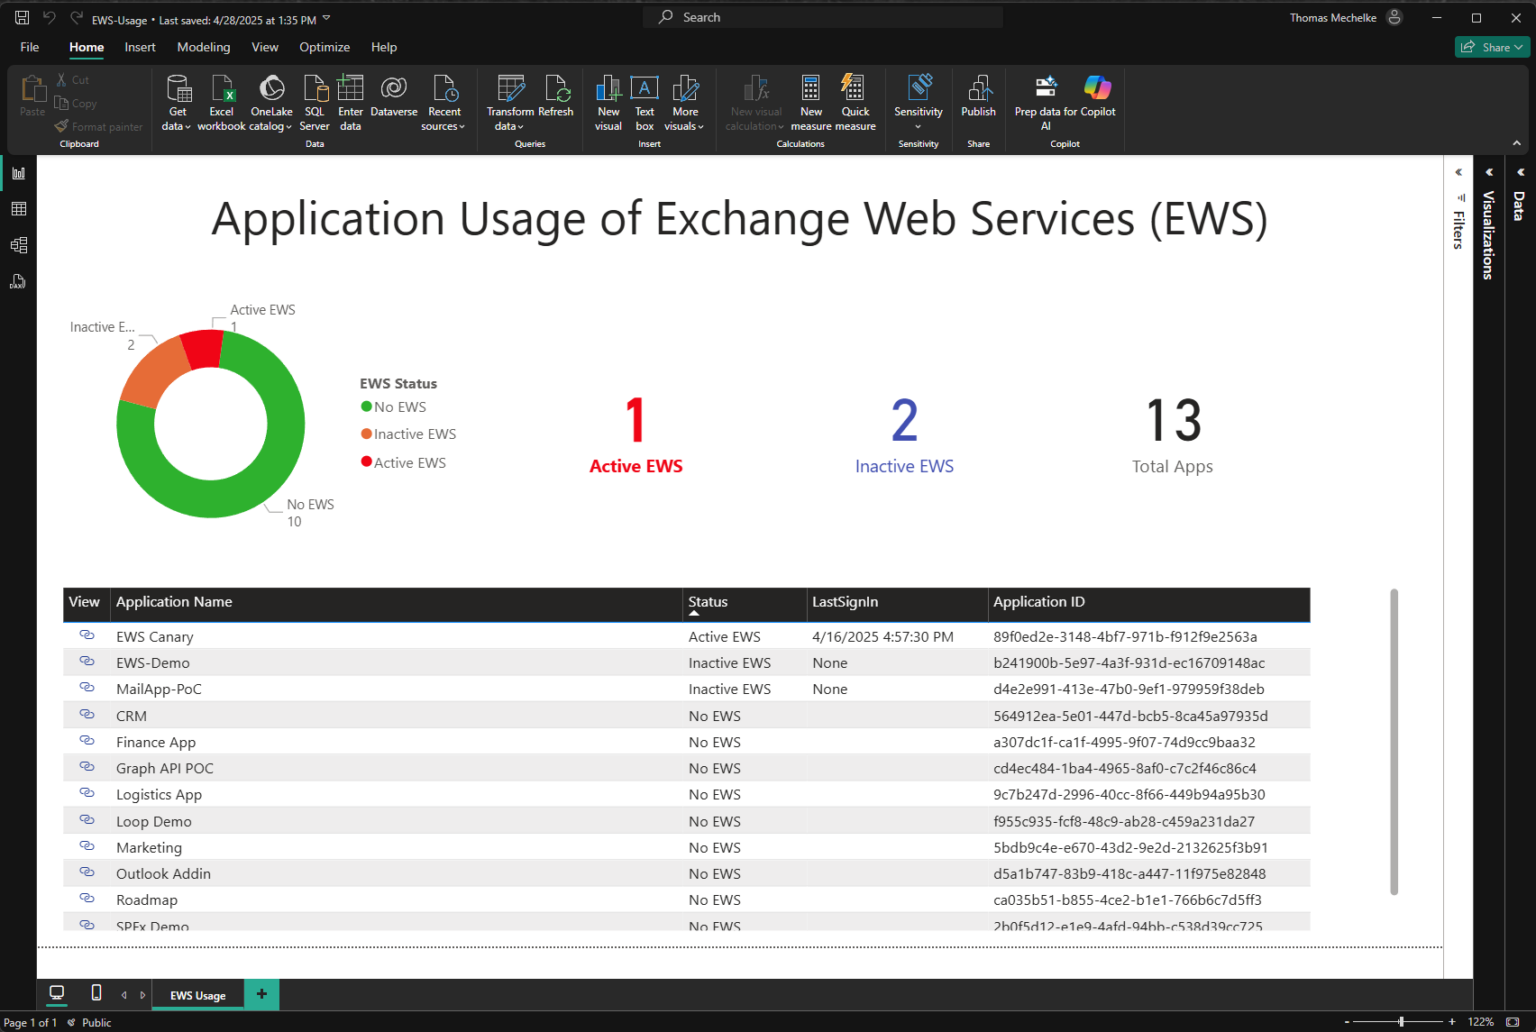Insert a Text box from the ribbon

[644, 100]
